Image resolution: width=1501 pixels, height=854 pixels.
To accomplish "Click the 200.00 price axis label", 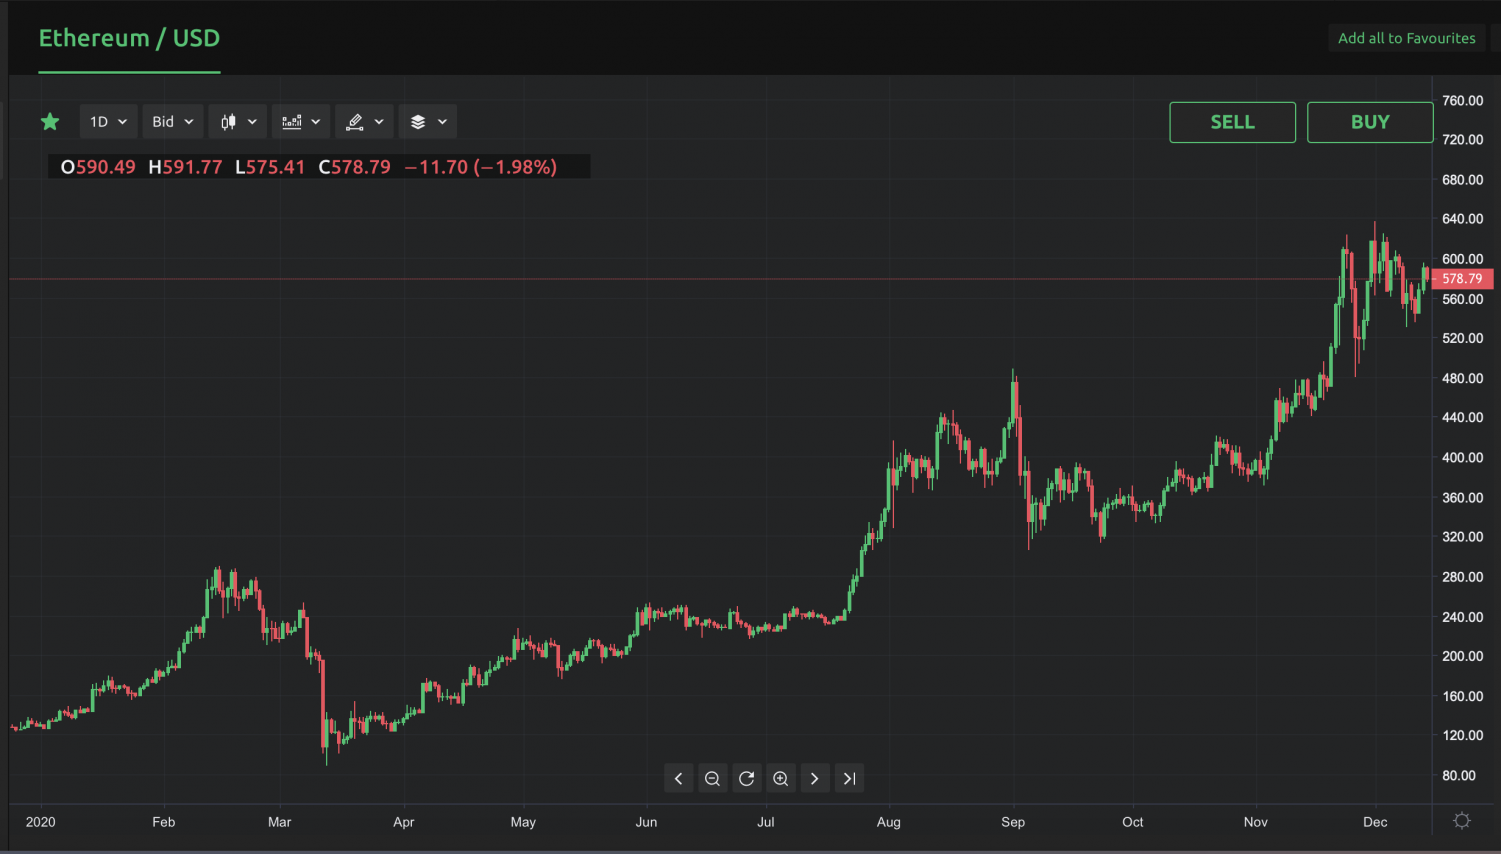I will [1462, 656].
